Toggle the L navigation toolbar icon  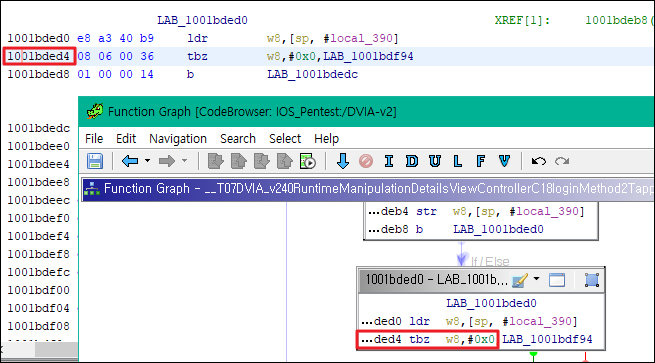tap(458, 161)
